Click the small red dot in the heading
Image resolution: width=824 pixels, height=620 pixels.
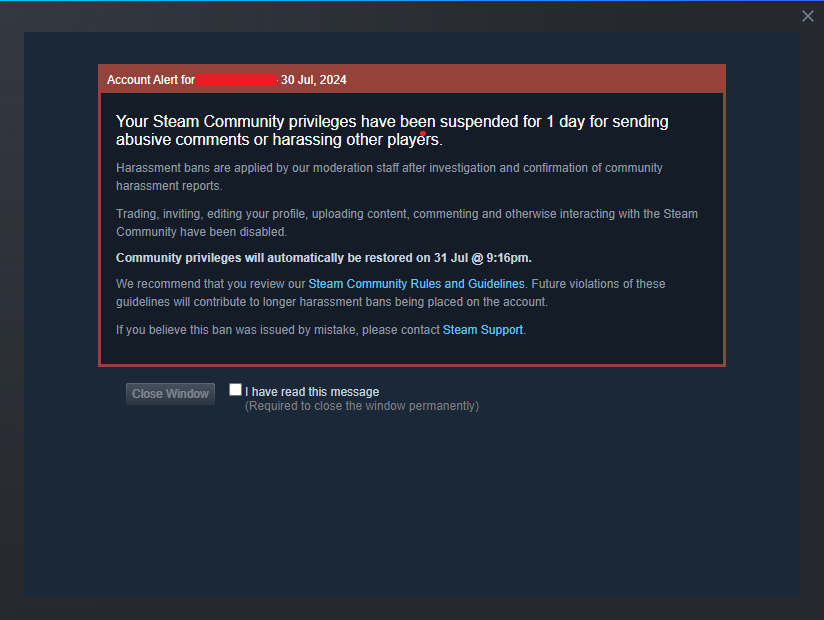[423, 133]
